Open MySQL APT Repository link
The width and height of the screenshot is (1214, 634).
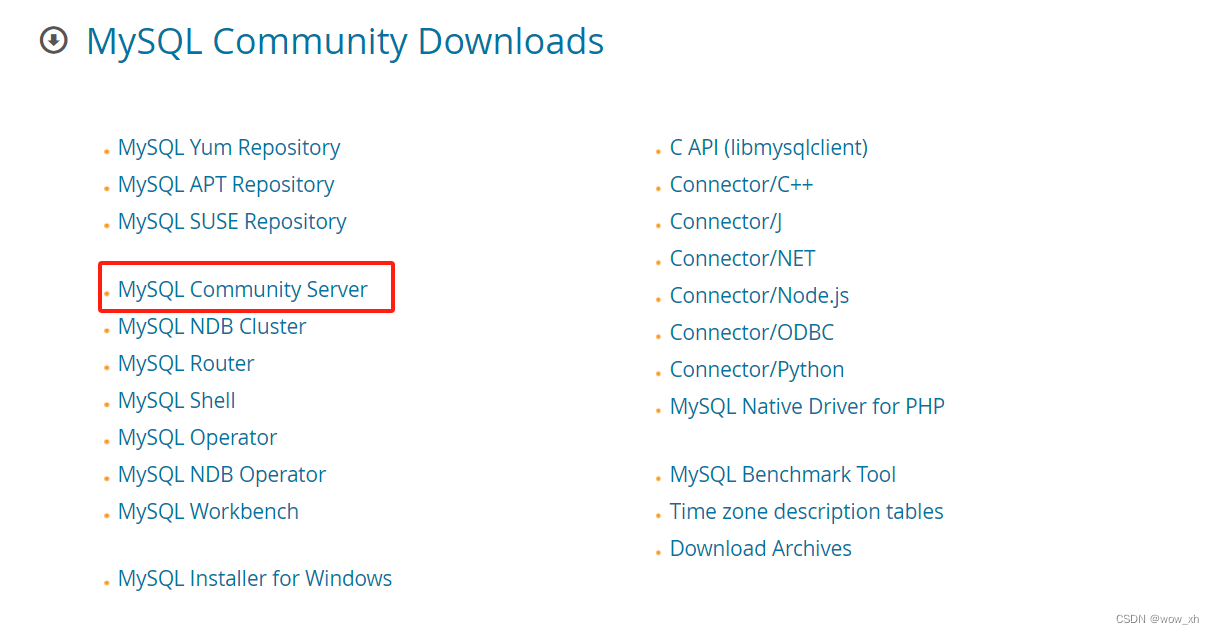pyautogui.click(x=226, y=185)
